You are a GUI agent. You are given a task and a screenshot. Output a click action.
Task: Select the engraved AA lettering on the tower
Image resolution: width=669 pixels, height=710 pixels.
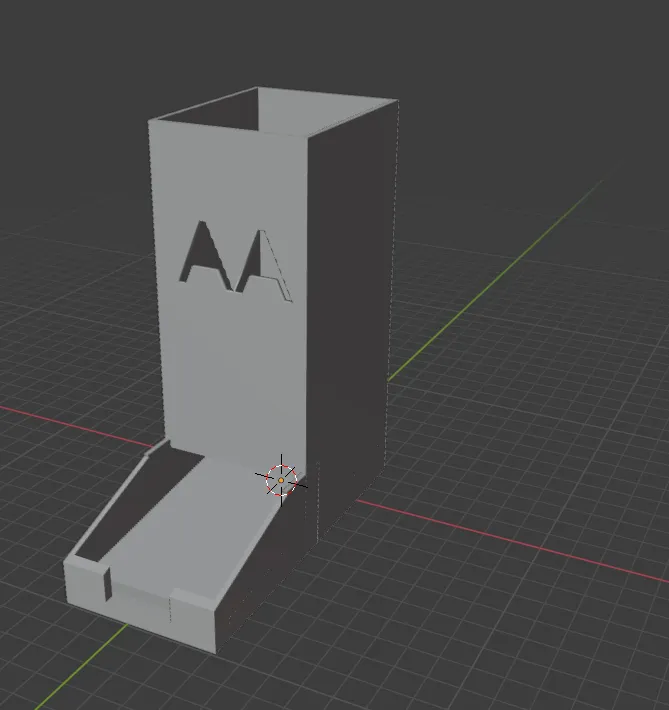coord(236,261)
